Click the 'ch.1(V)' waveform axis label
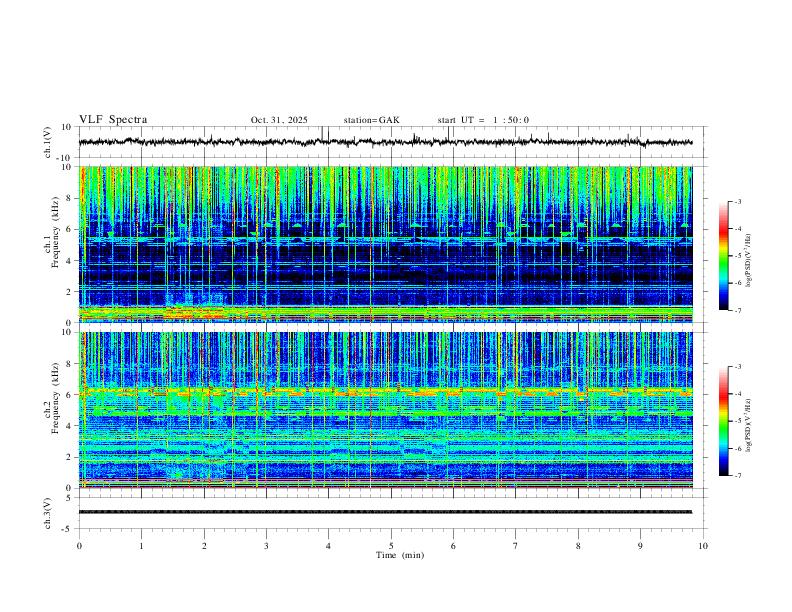This screenshot has height=612, width=792. [x=48, y=142]
